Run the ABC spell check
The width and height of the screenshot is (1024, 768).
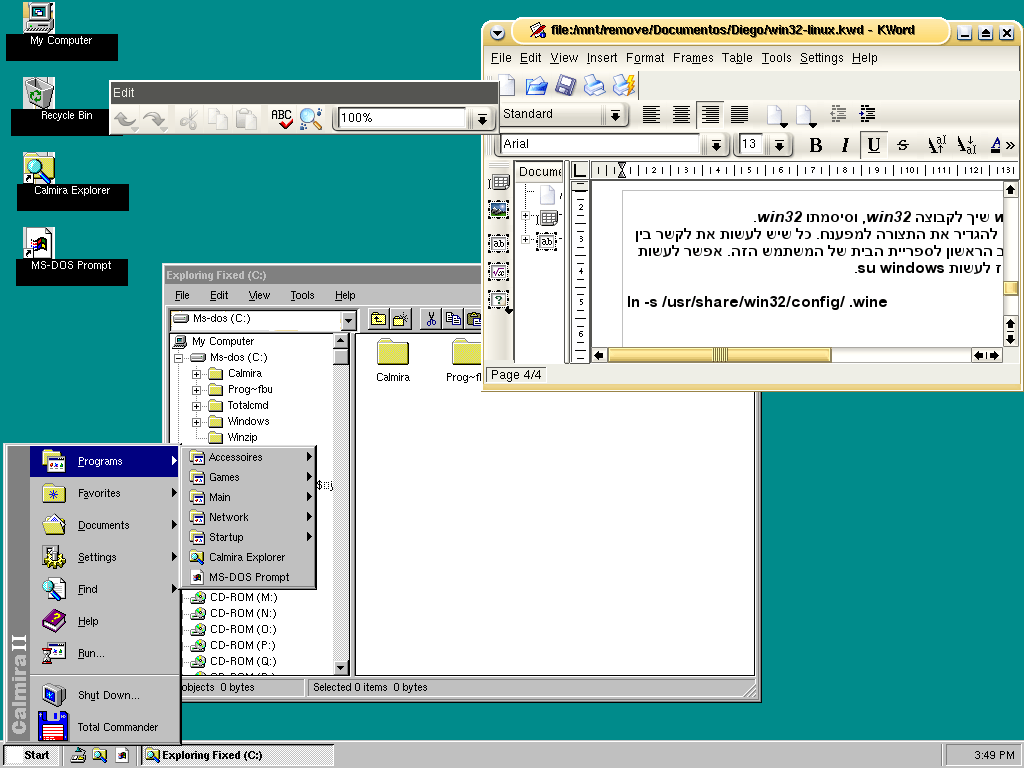[281, 119]
